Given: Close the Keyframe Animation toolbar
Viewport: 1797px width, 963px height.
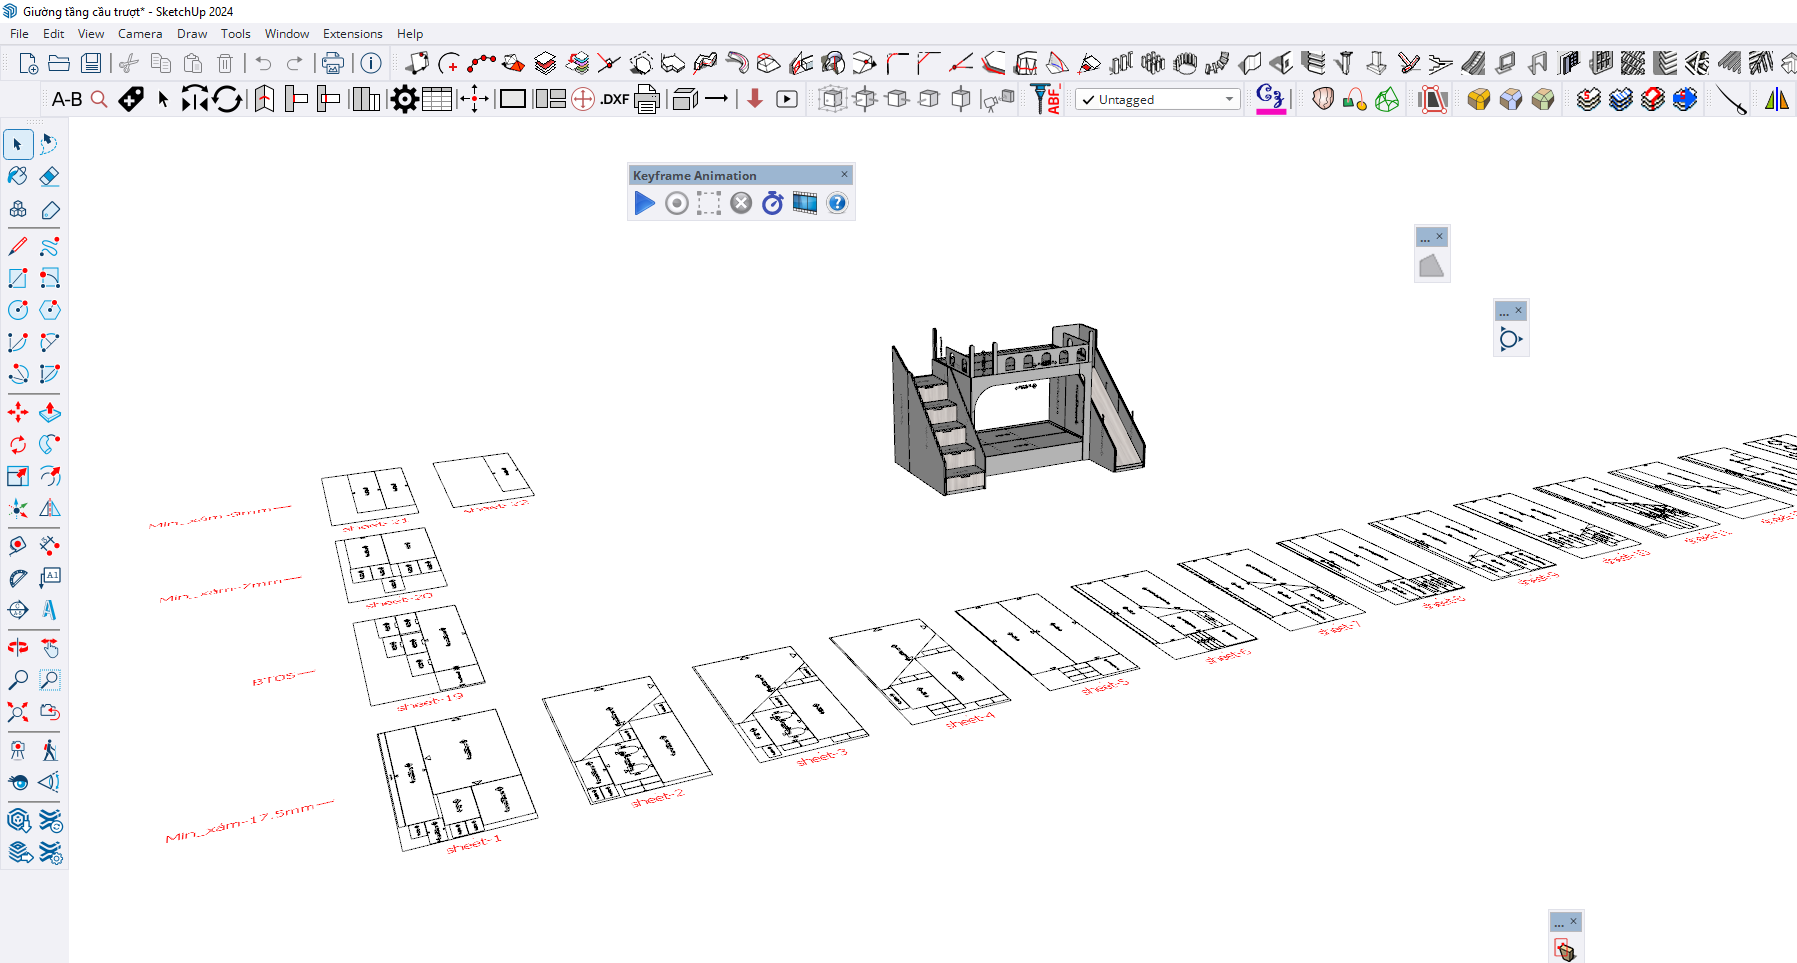Looking at the screenshot, I should point(844,174).
